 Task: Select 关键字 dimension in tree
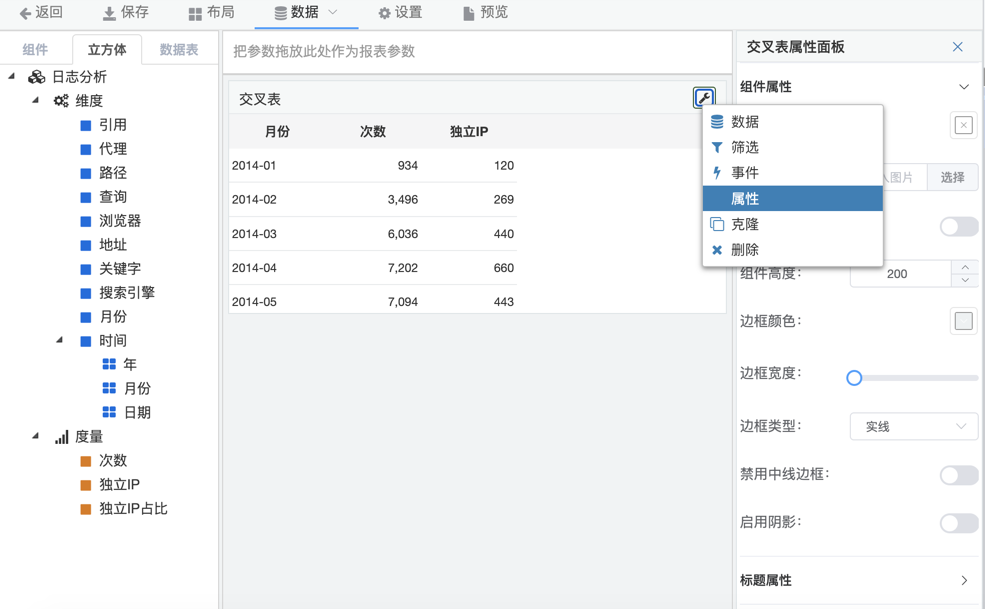(x=120, y=269)
